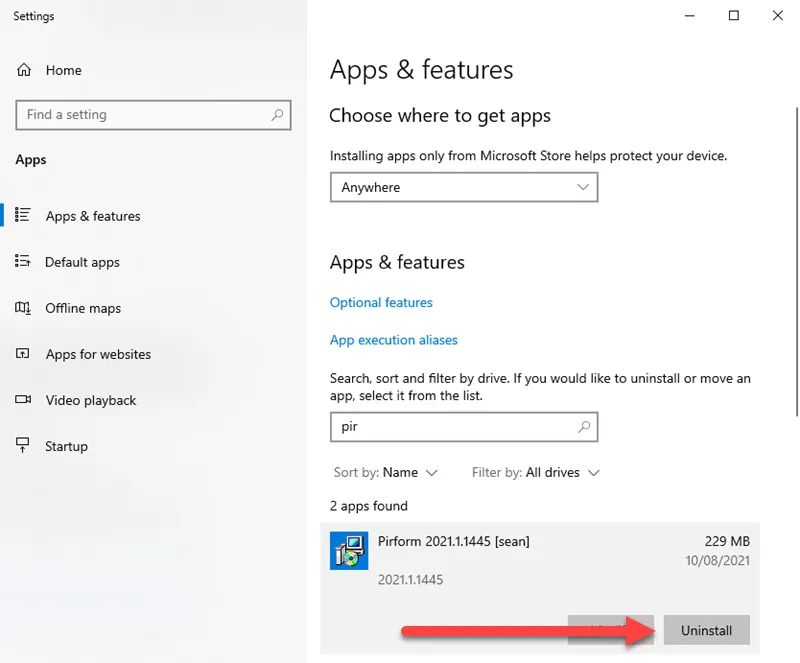
Task: Click inside the pir search field
Action: 450,427
